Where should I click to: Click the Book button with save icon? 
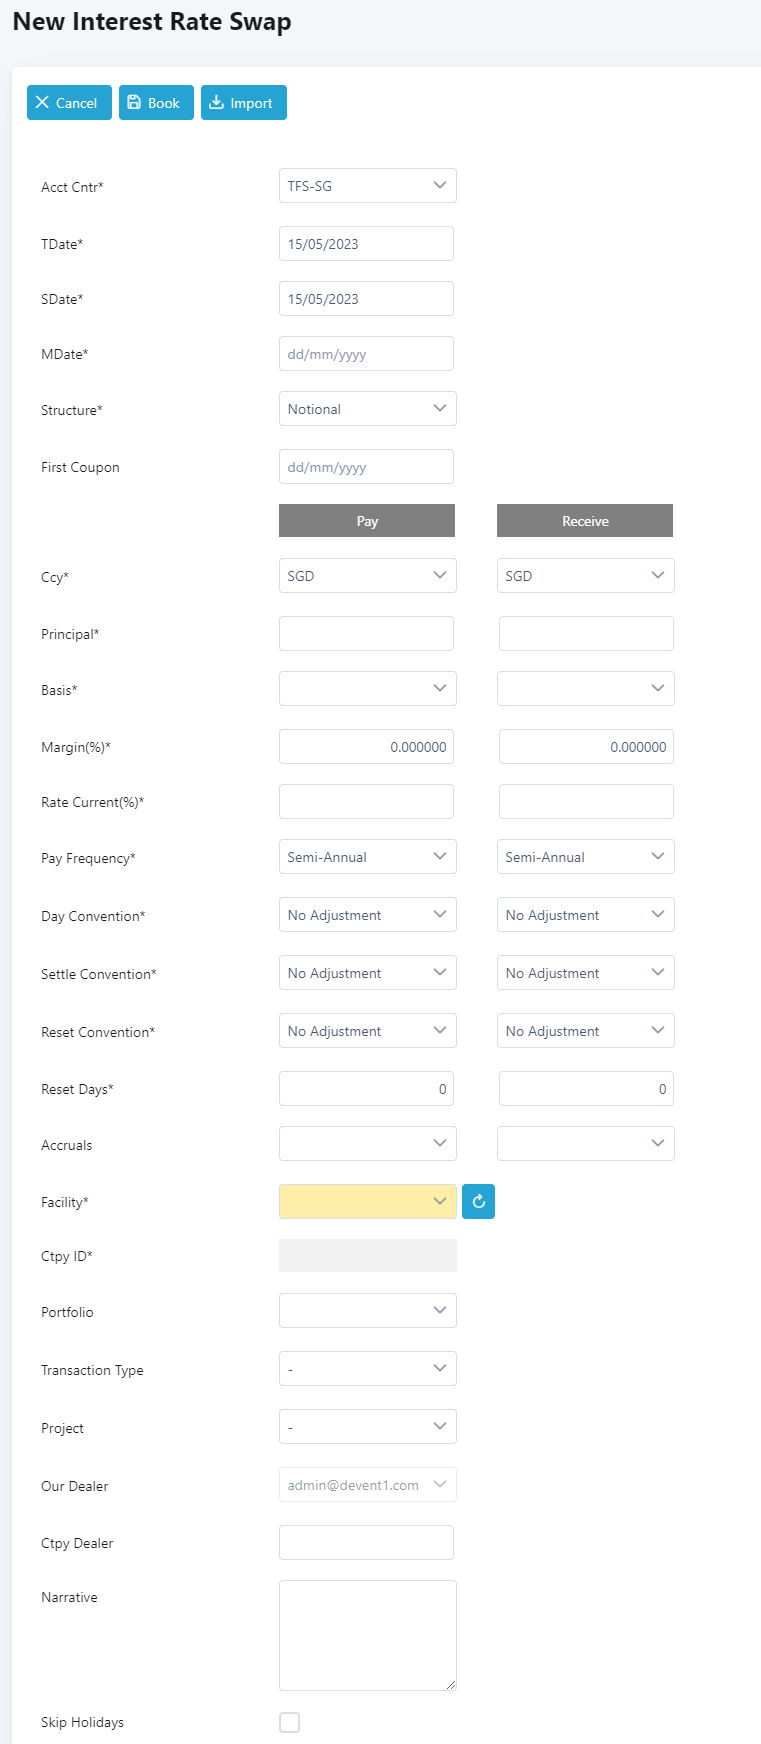[x=156, y=103]
